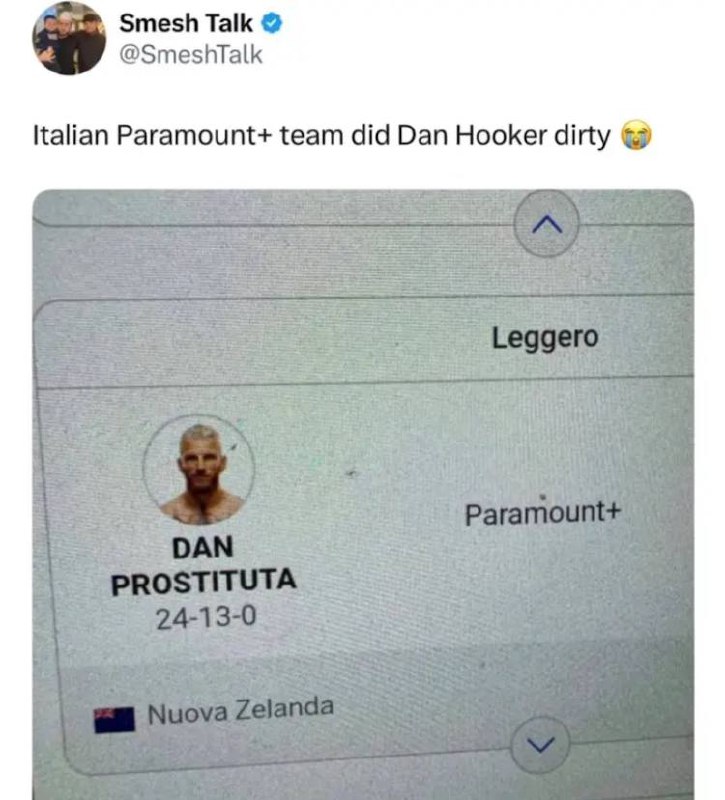
Task: Open the embedded photo in the tweet
Action: click(363, 494)
